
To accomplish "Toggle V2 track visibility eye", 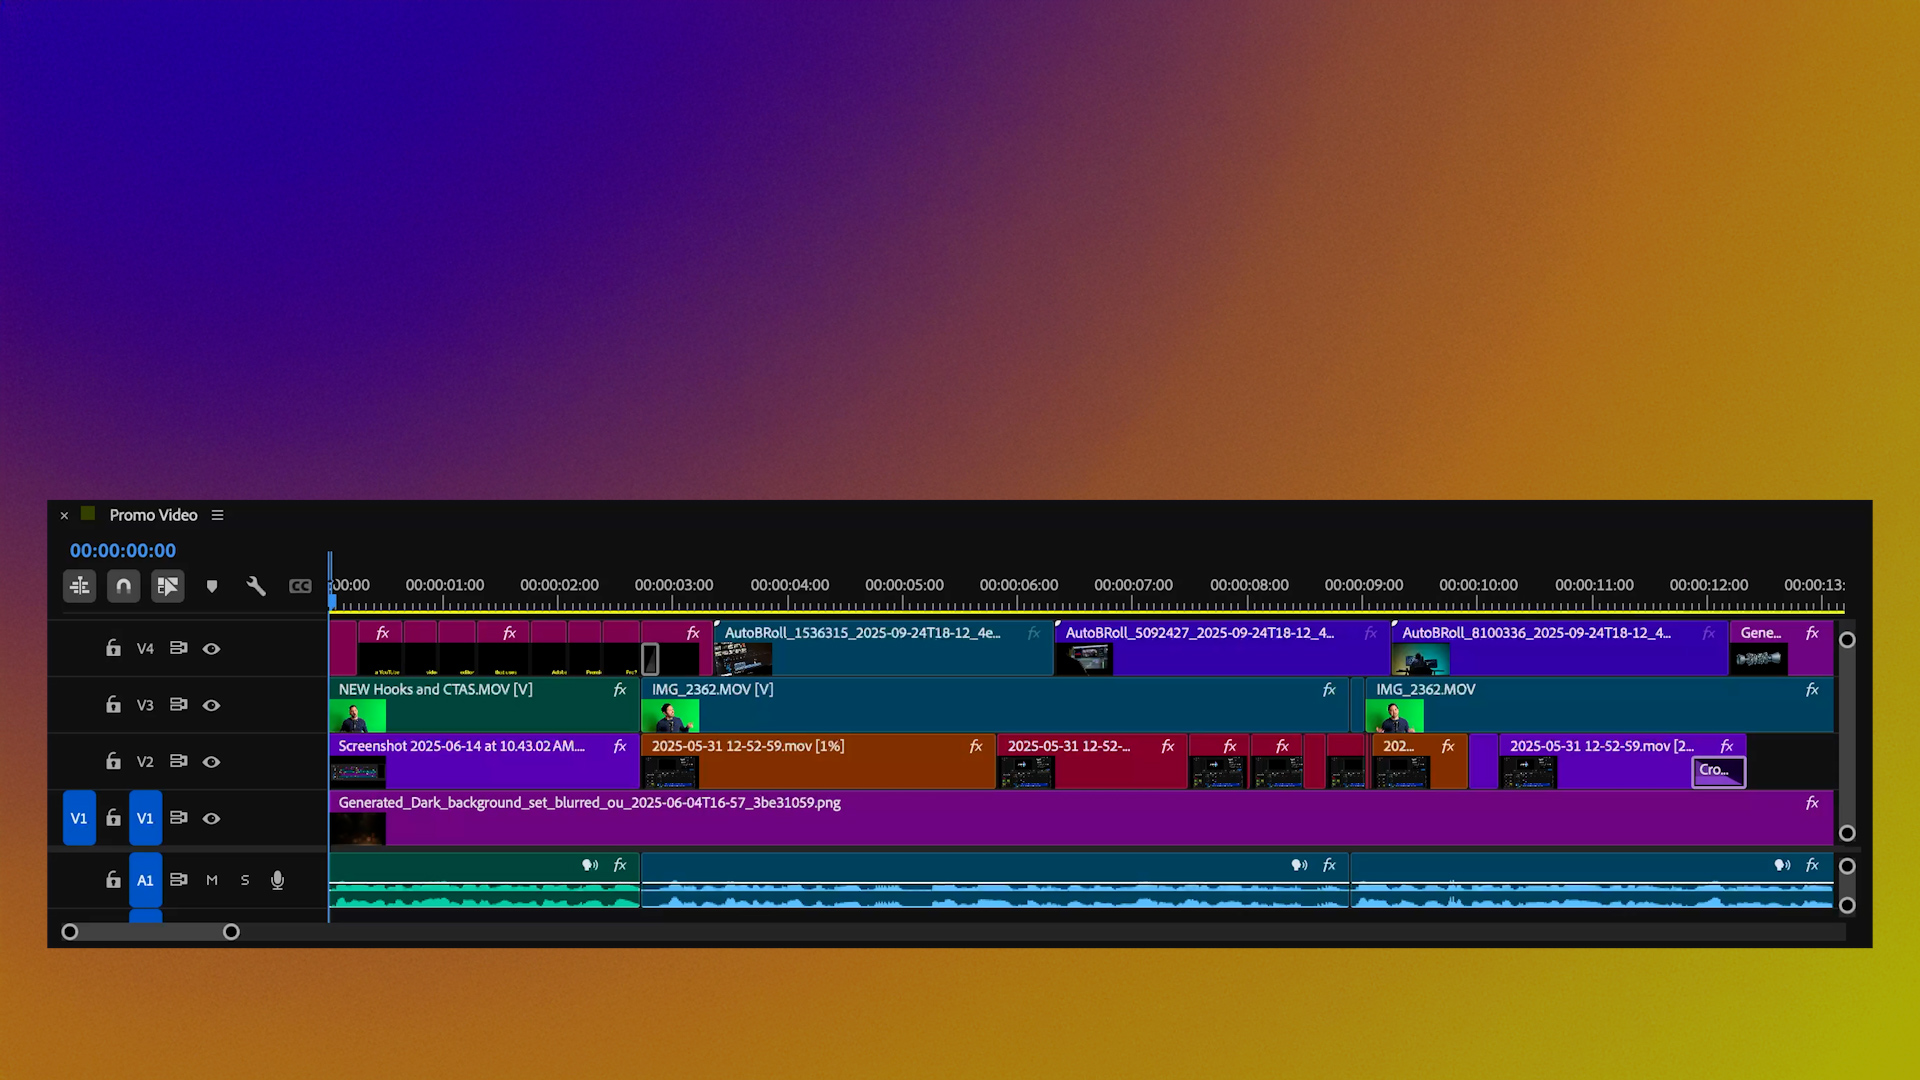I will pos(211,762).
